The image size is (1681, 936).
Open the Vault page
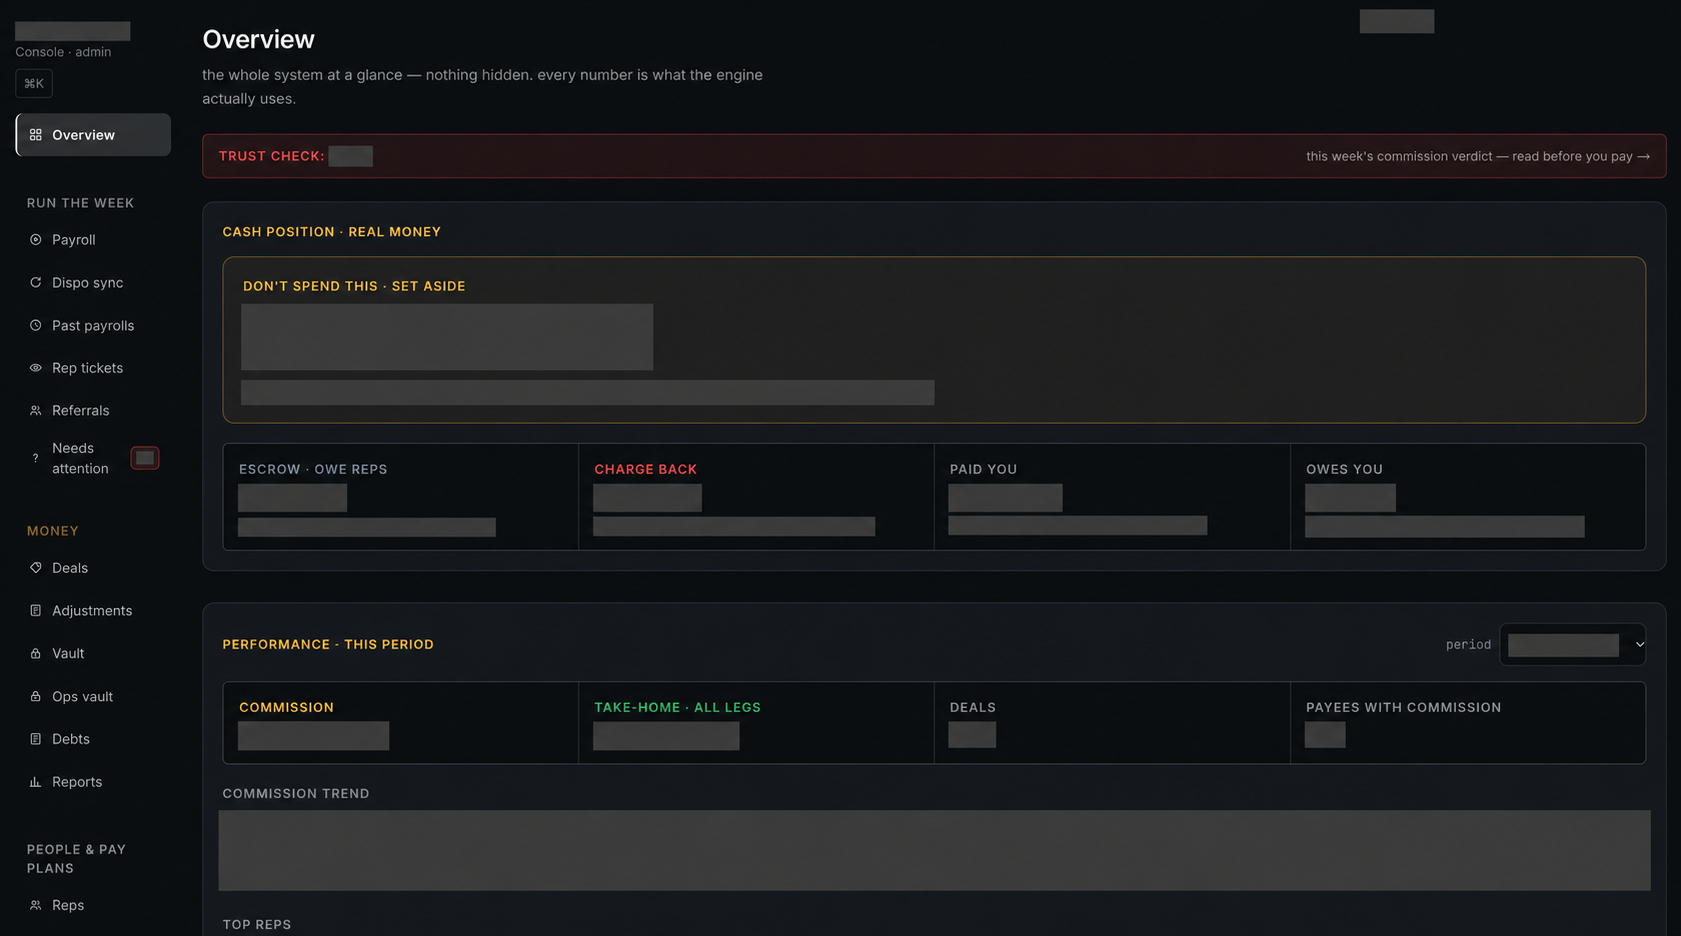coord(93,654)
